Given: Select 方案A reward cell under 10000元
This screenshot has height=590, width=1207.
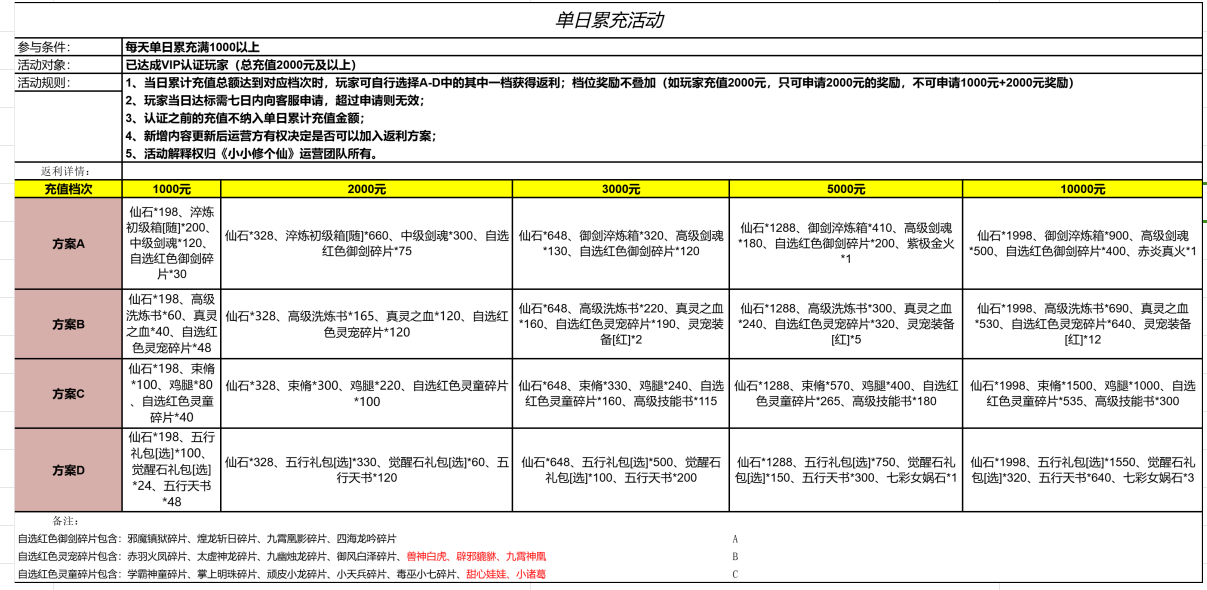Looking at the screenshot, I should point(1082,243).
